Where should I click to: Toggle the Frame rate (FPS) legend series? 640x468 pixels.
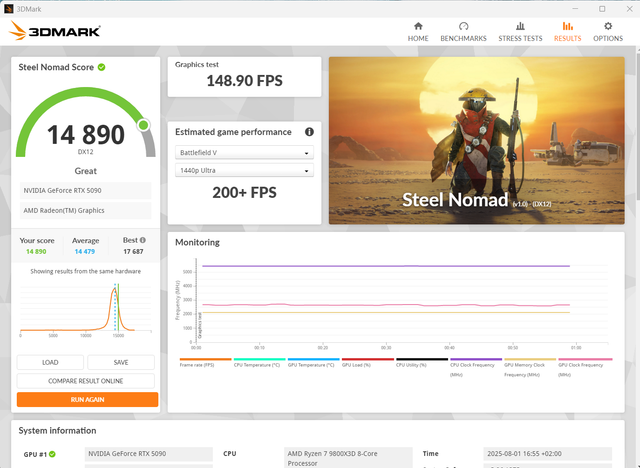[x=205, y=363]
